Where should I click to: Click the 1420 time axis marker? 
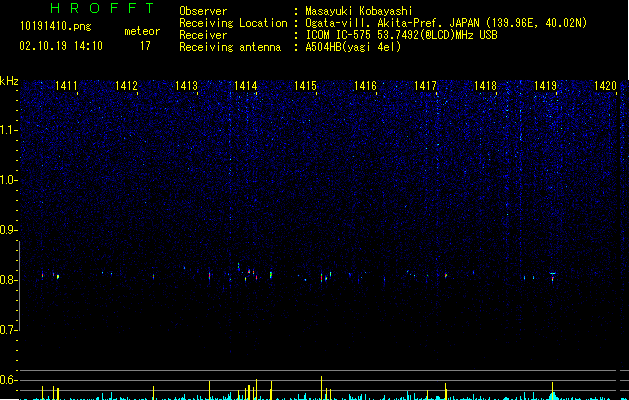pyautogui.click(x=605, y=86)
